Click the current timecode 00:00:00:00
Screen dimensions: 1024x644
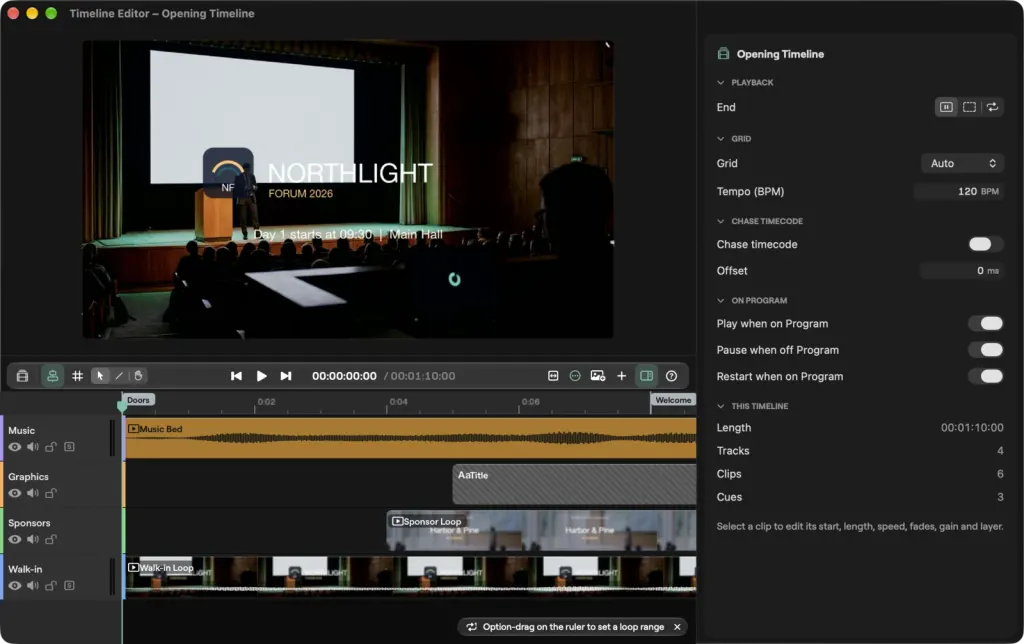pyautogui.click(x=344, y=376)
